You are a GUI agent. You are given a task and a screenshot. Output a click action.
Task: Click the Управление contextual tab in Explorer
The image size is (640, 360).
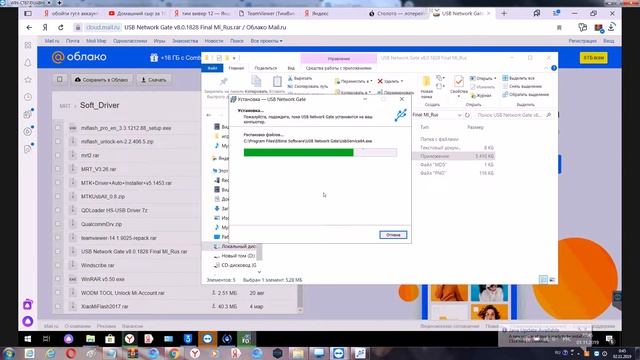[x=338, y=59]
